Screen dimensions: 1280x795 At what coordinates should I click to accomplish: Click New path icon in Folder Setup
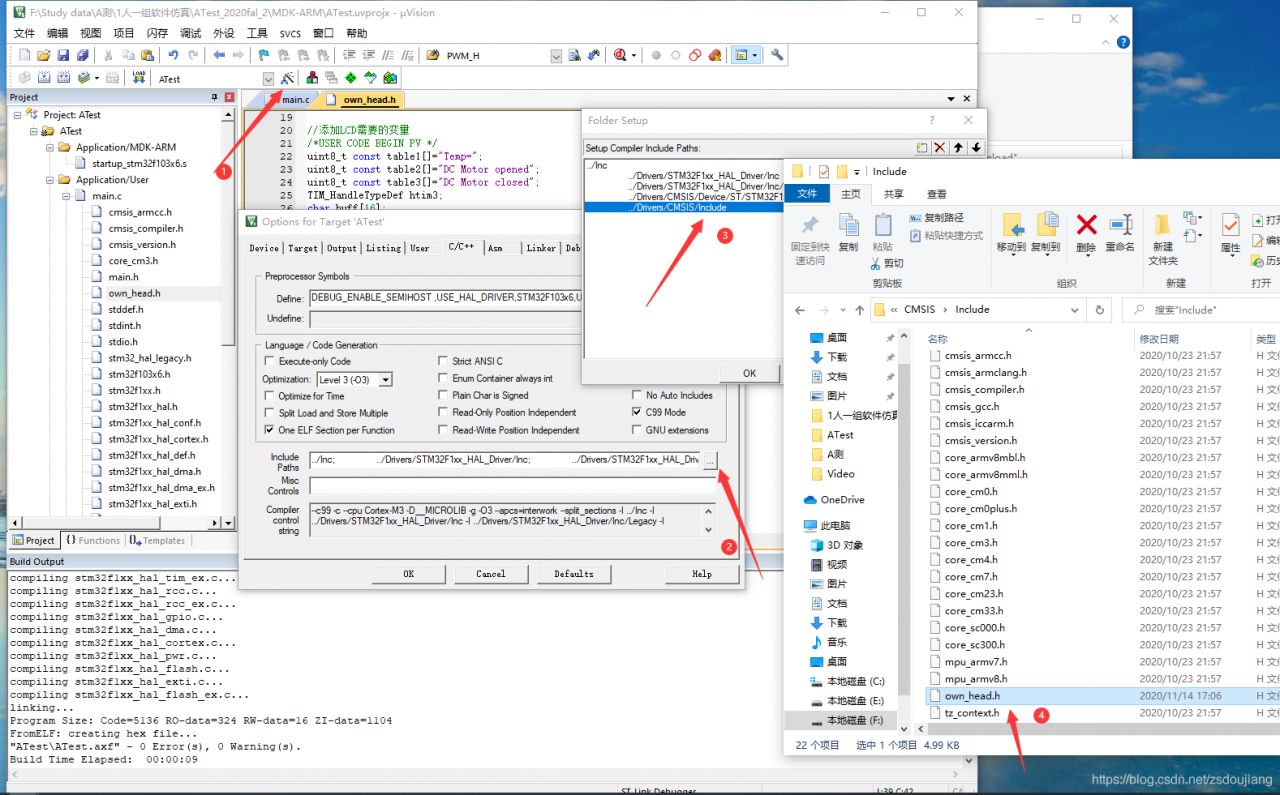922,148
